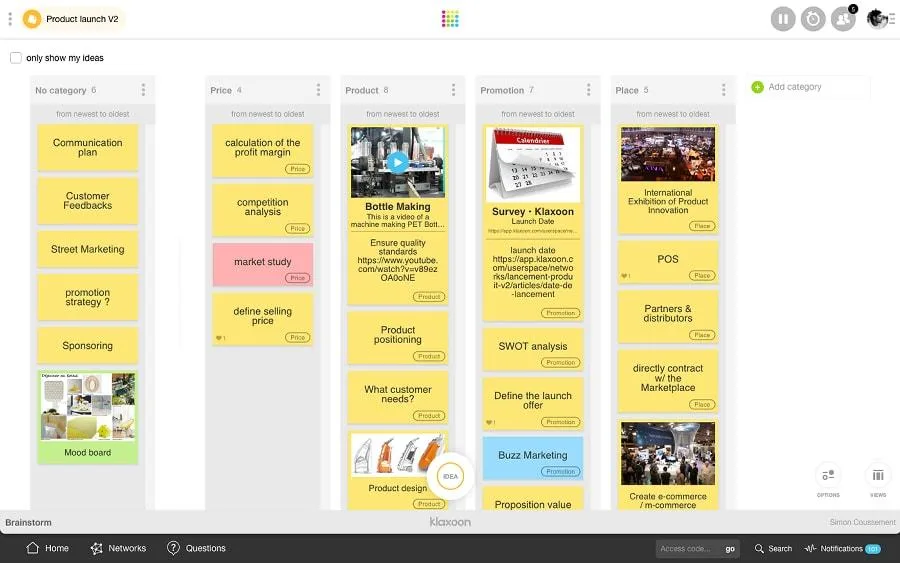Like the Define the launch offer heart
Image resolution: width=900 pixels, height=563 pixels.
(x=490, y=422)
